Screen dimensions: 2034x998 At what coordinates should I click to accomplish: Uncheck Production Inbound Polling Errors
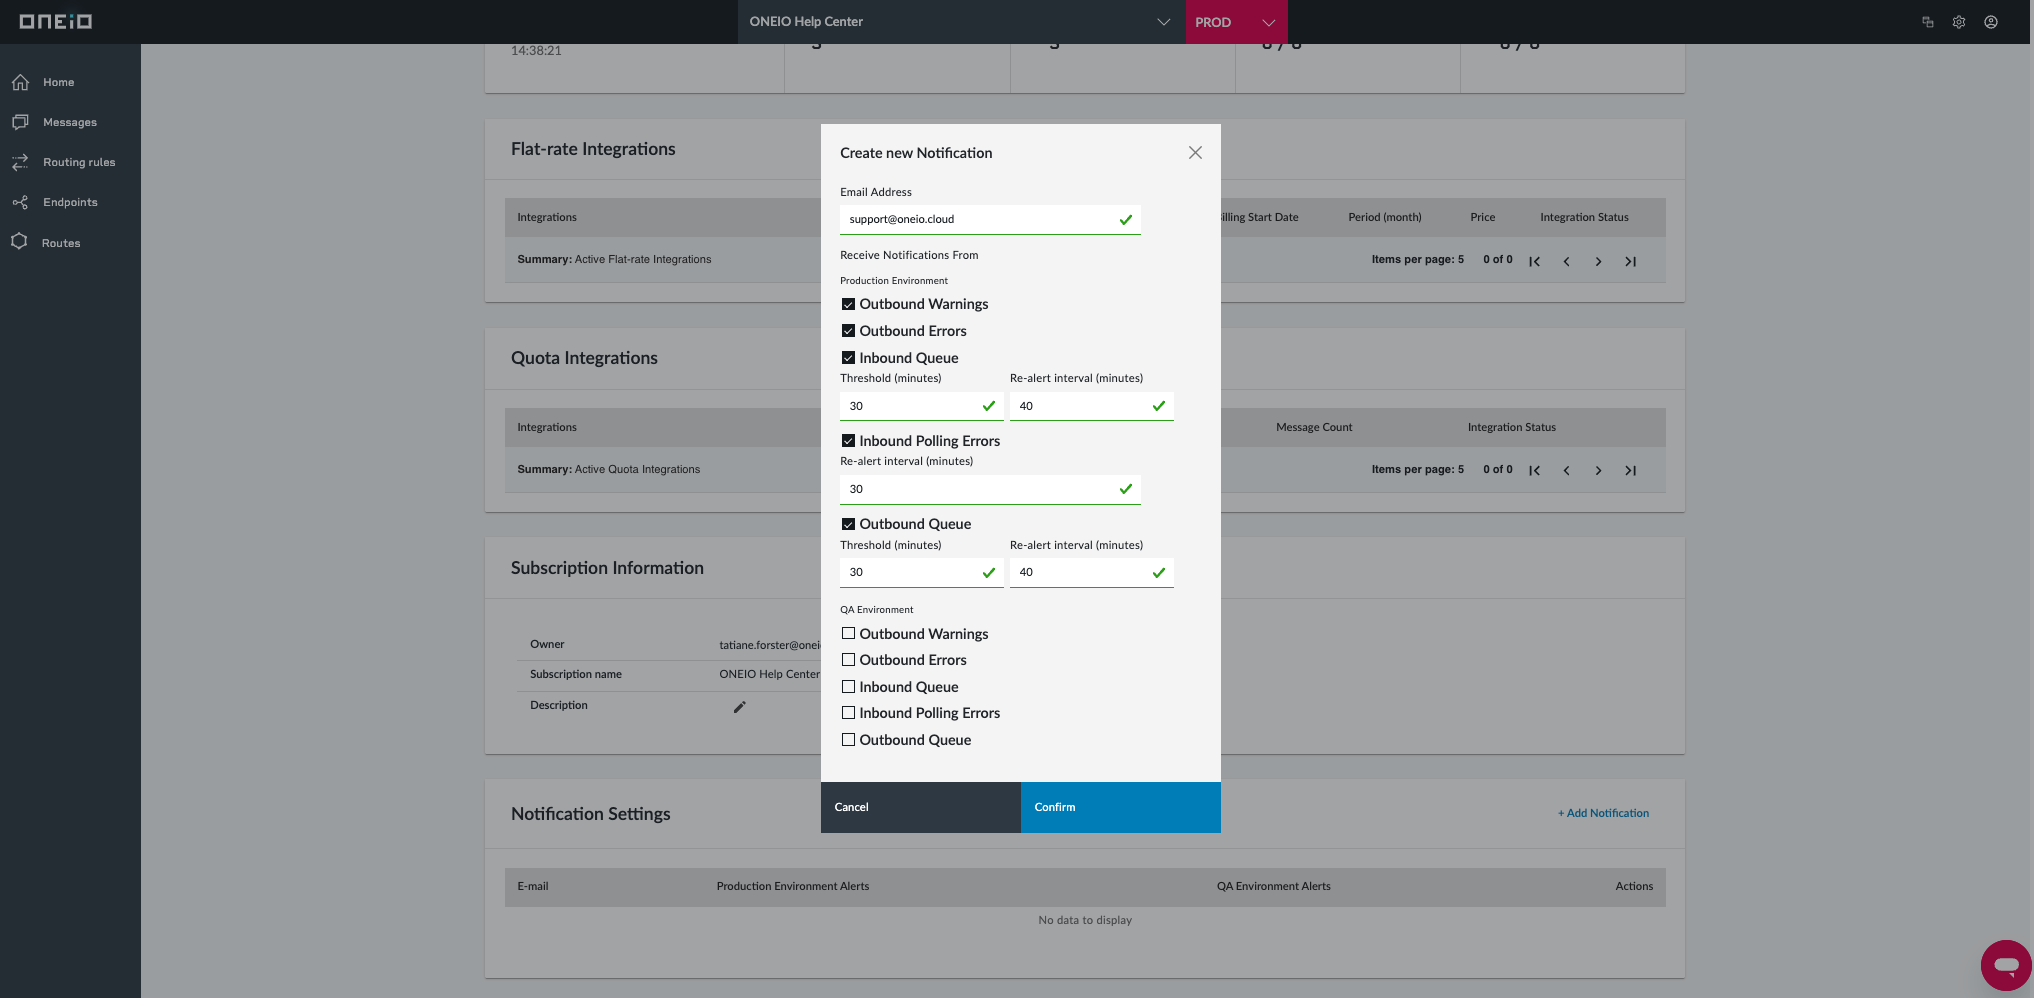(848, 441)
